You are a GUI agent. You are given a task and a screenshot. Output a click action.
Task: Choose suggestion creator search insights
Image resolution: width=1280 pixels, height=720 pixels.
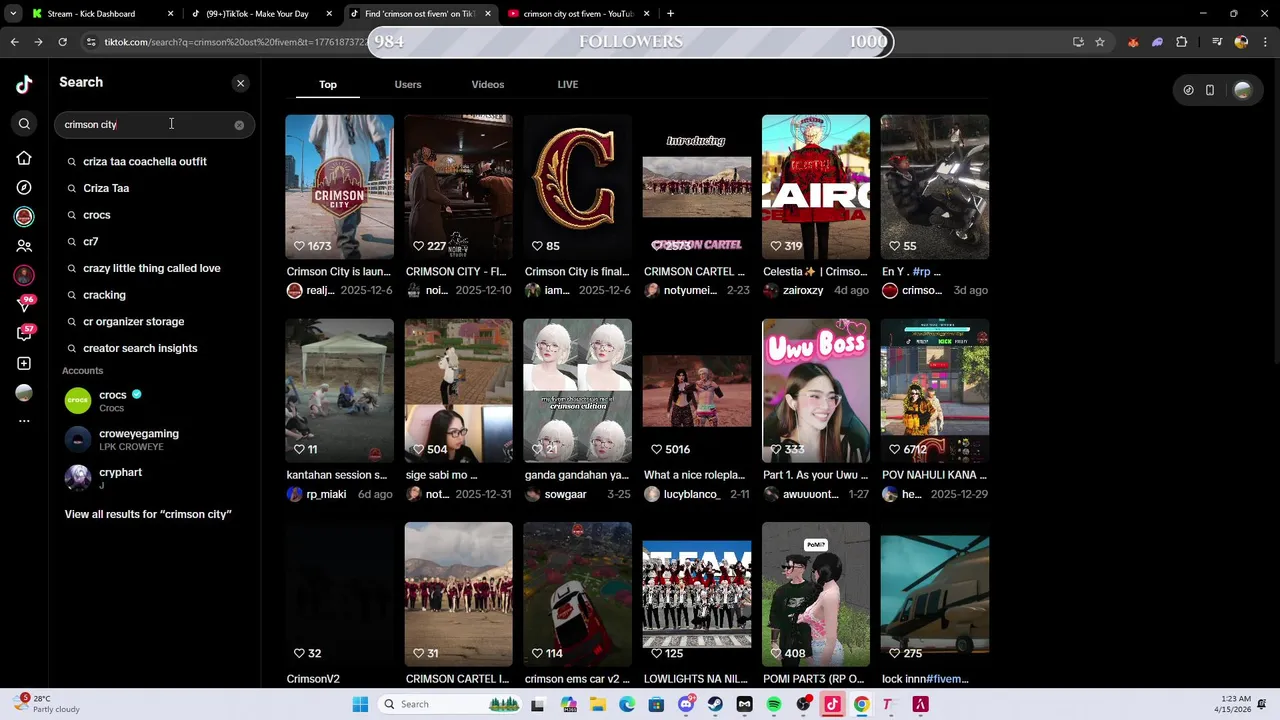point(140,348)
